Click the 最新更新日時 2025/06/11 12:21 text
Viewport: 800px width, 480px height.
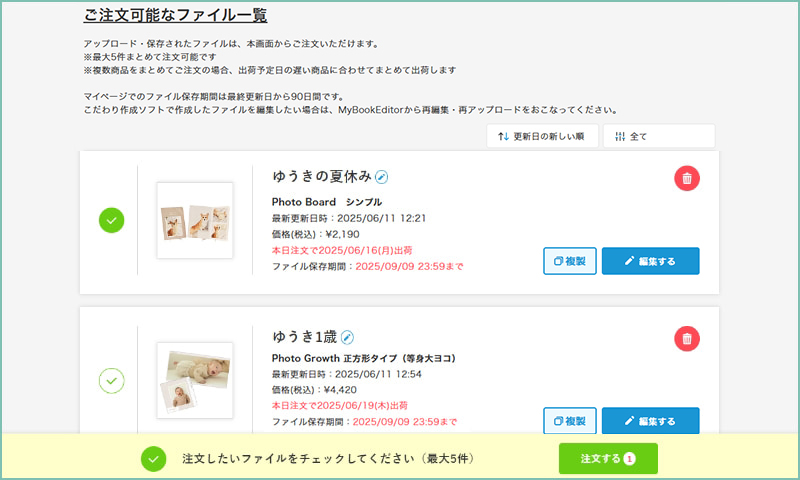(349, 218)
